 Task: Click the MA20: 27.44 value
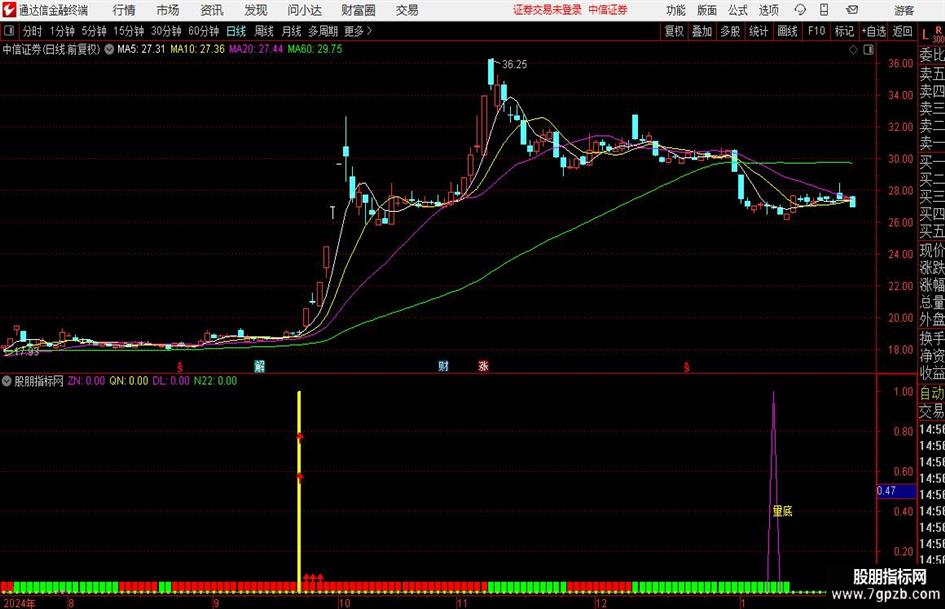(x=256, y=49)
